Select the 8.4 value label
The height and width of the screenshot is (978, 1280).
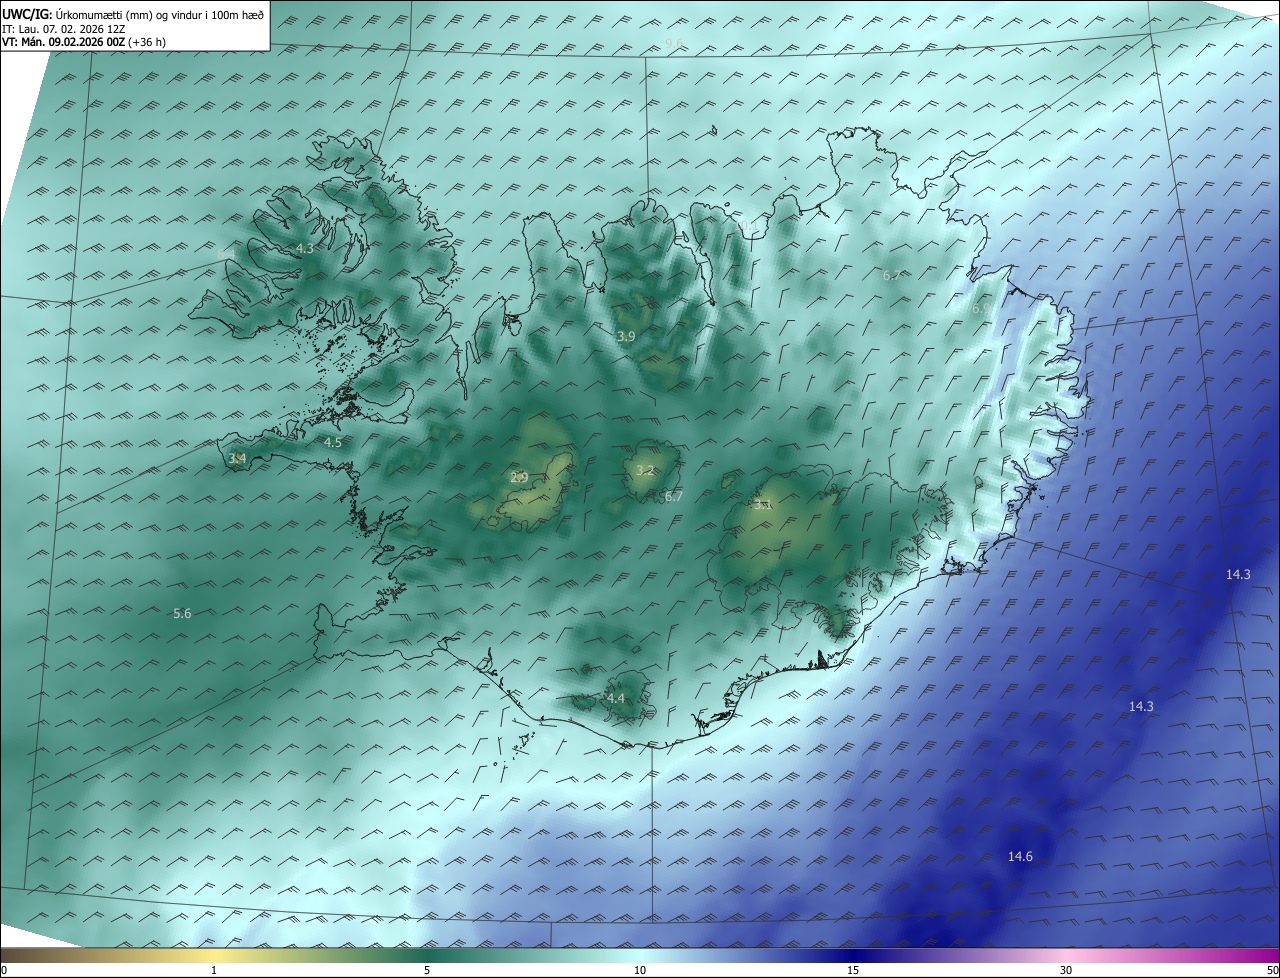(225, 255)
